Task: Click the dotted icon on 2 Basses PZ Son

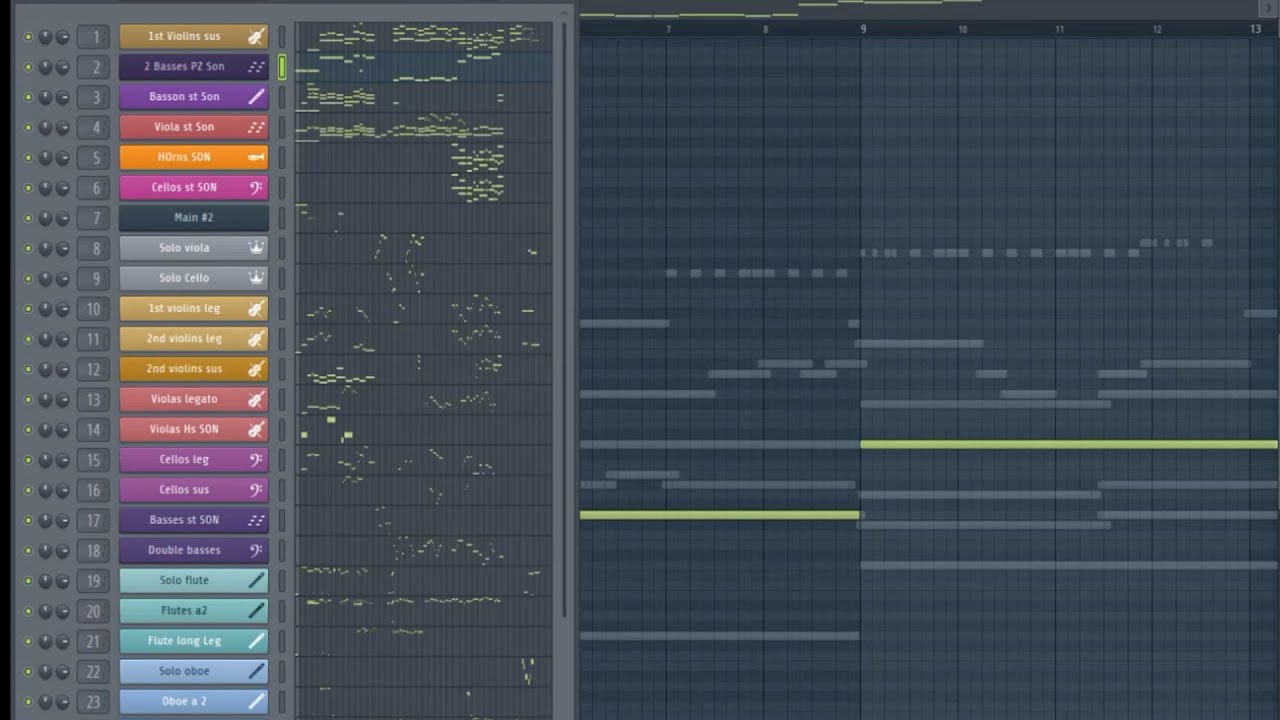Action: click(x=256, y=67)
